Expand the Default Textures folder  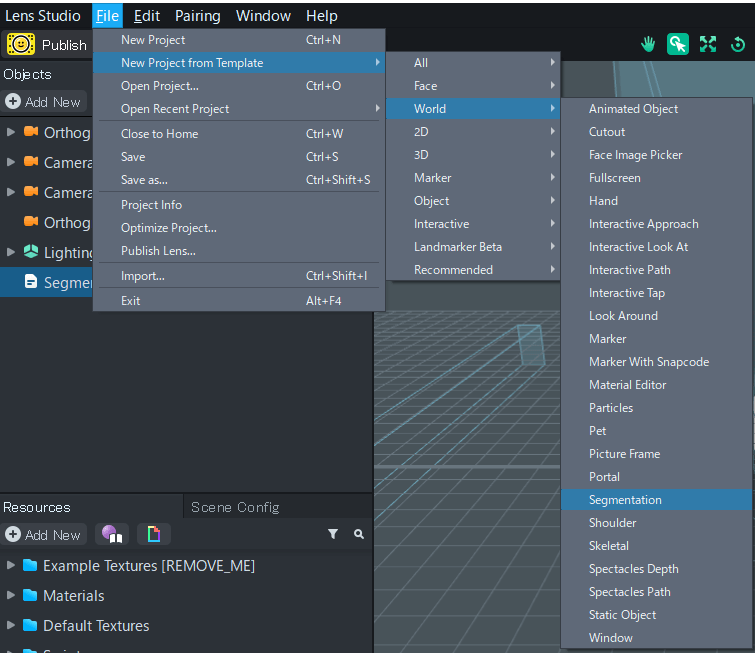coord(11,626)
